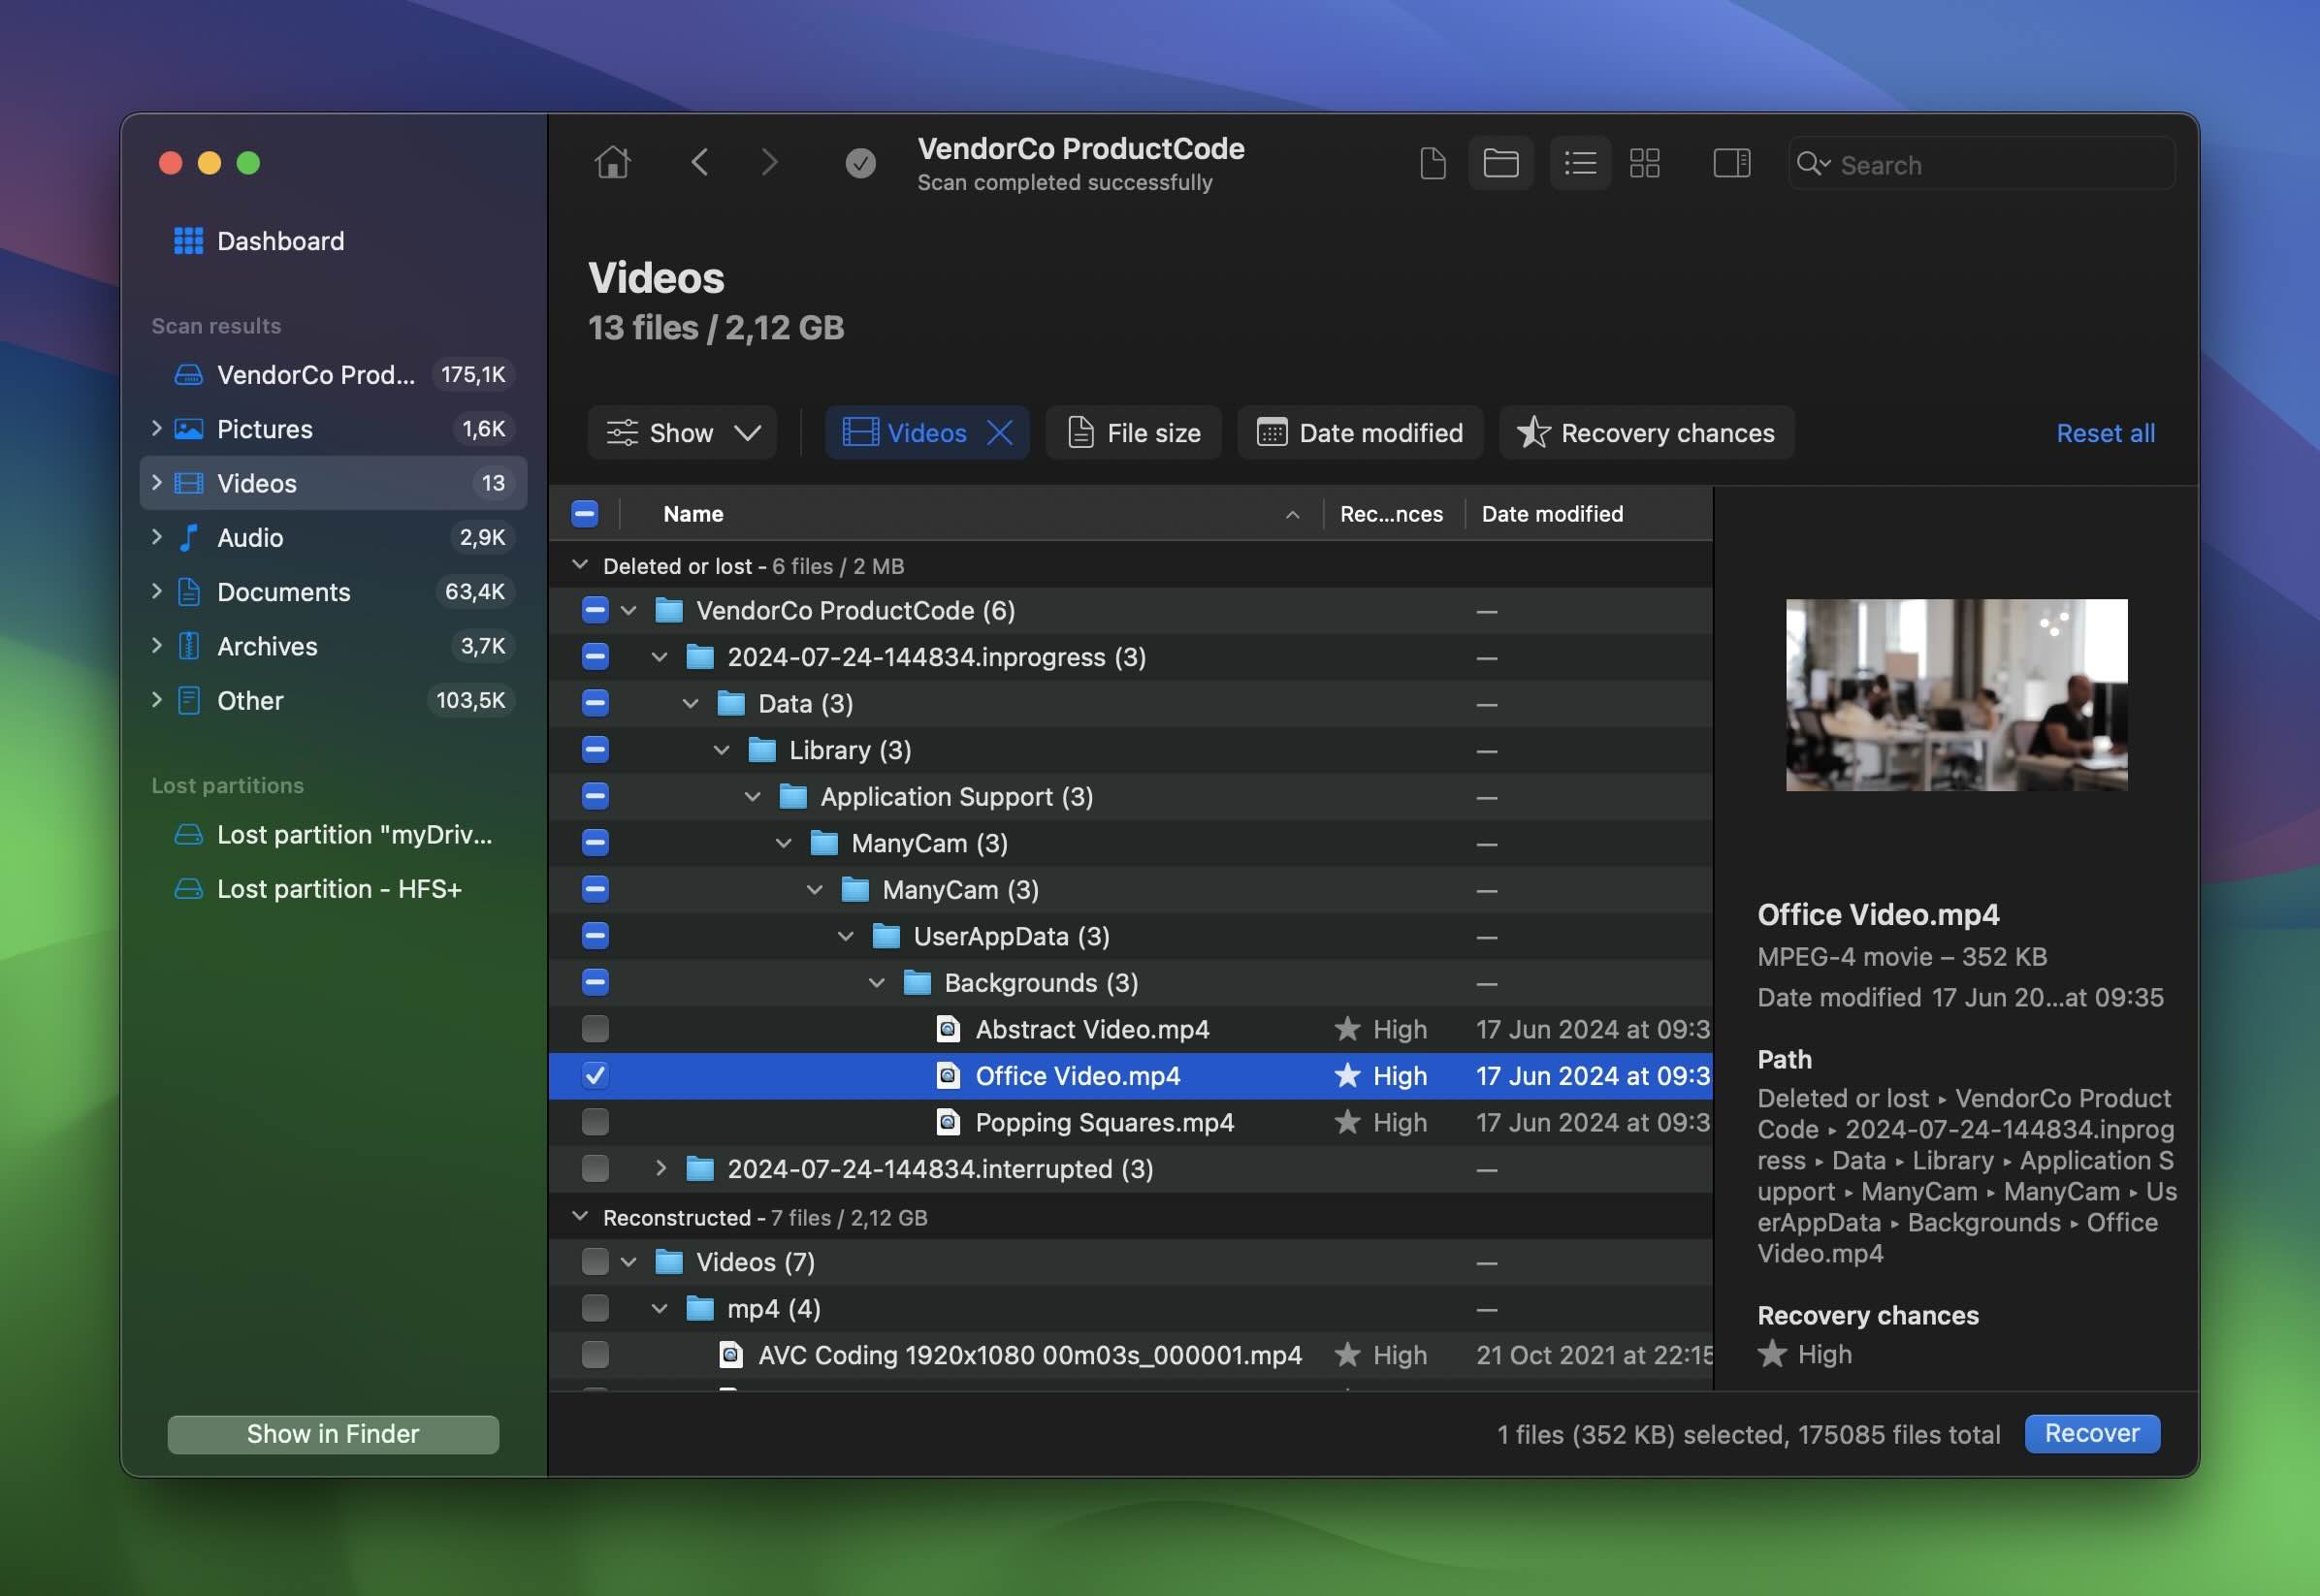Select grid view layout icon
This screenshot has width=2320, height=1596.
[1644, 163]
